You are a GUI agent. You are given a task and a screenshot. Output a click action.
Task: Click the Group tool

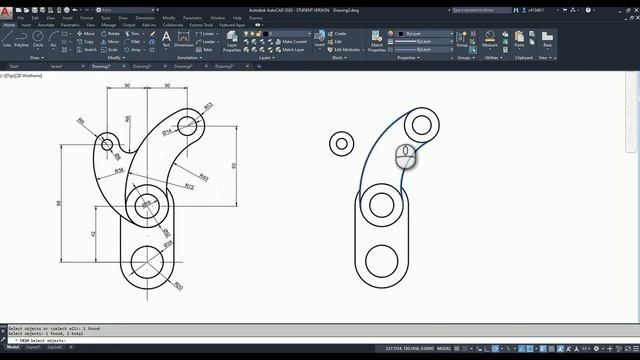pyautogui.click(x=462, y=39)
